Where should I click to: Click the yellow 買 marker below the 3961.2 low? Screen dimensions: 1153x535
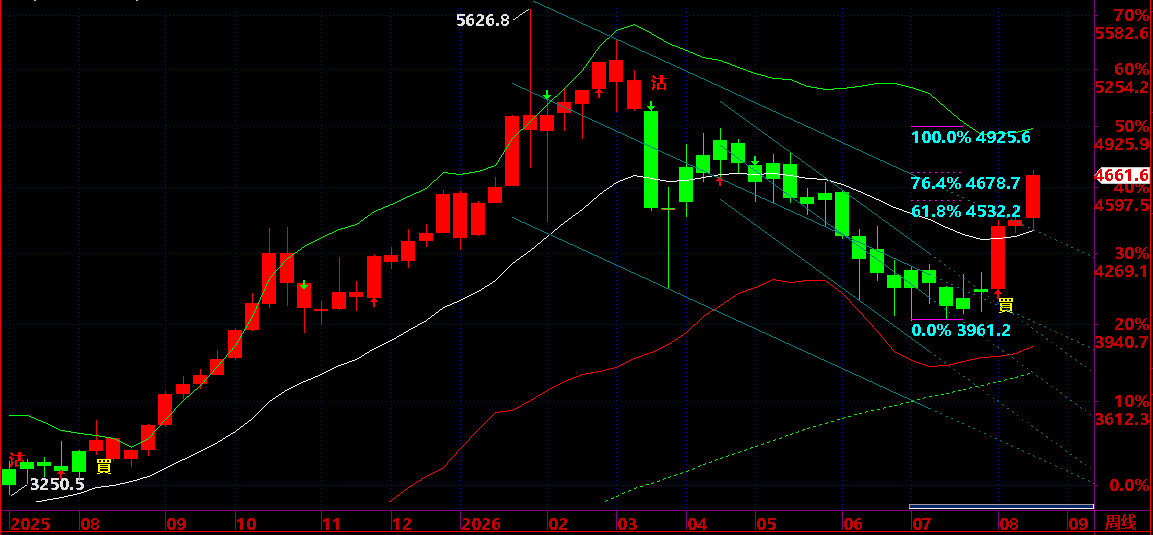coord(1006,305)
